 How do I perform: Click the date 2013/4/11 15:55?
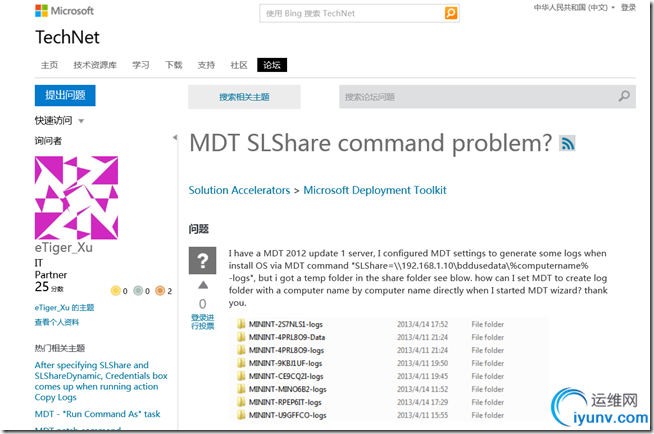click(423, 415)
